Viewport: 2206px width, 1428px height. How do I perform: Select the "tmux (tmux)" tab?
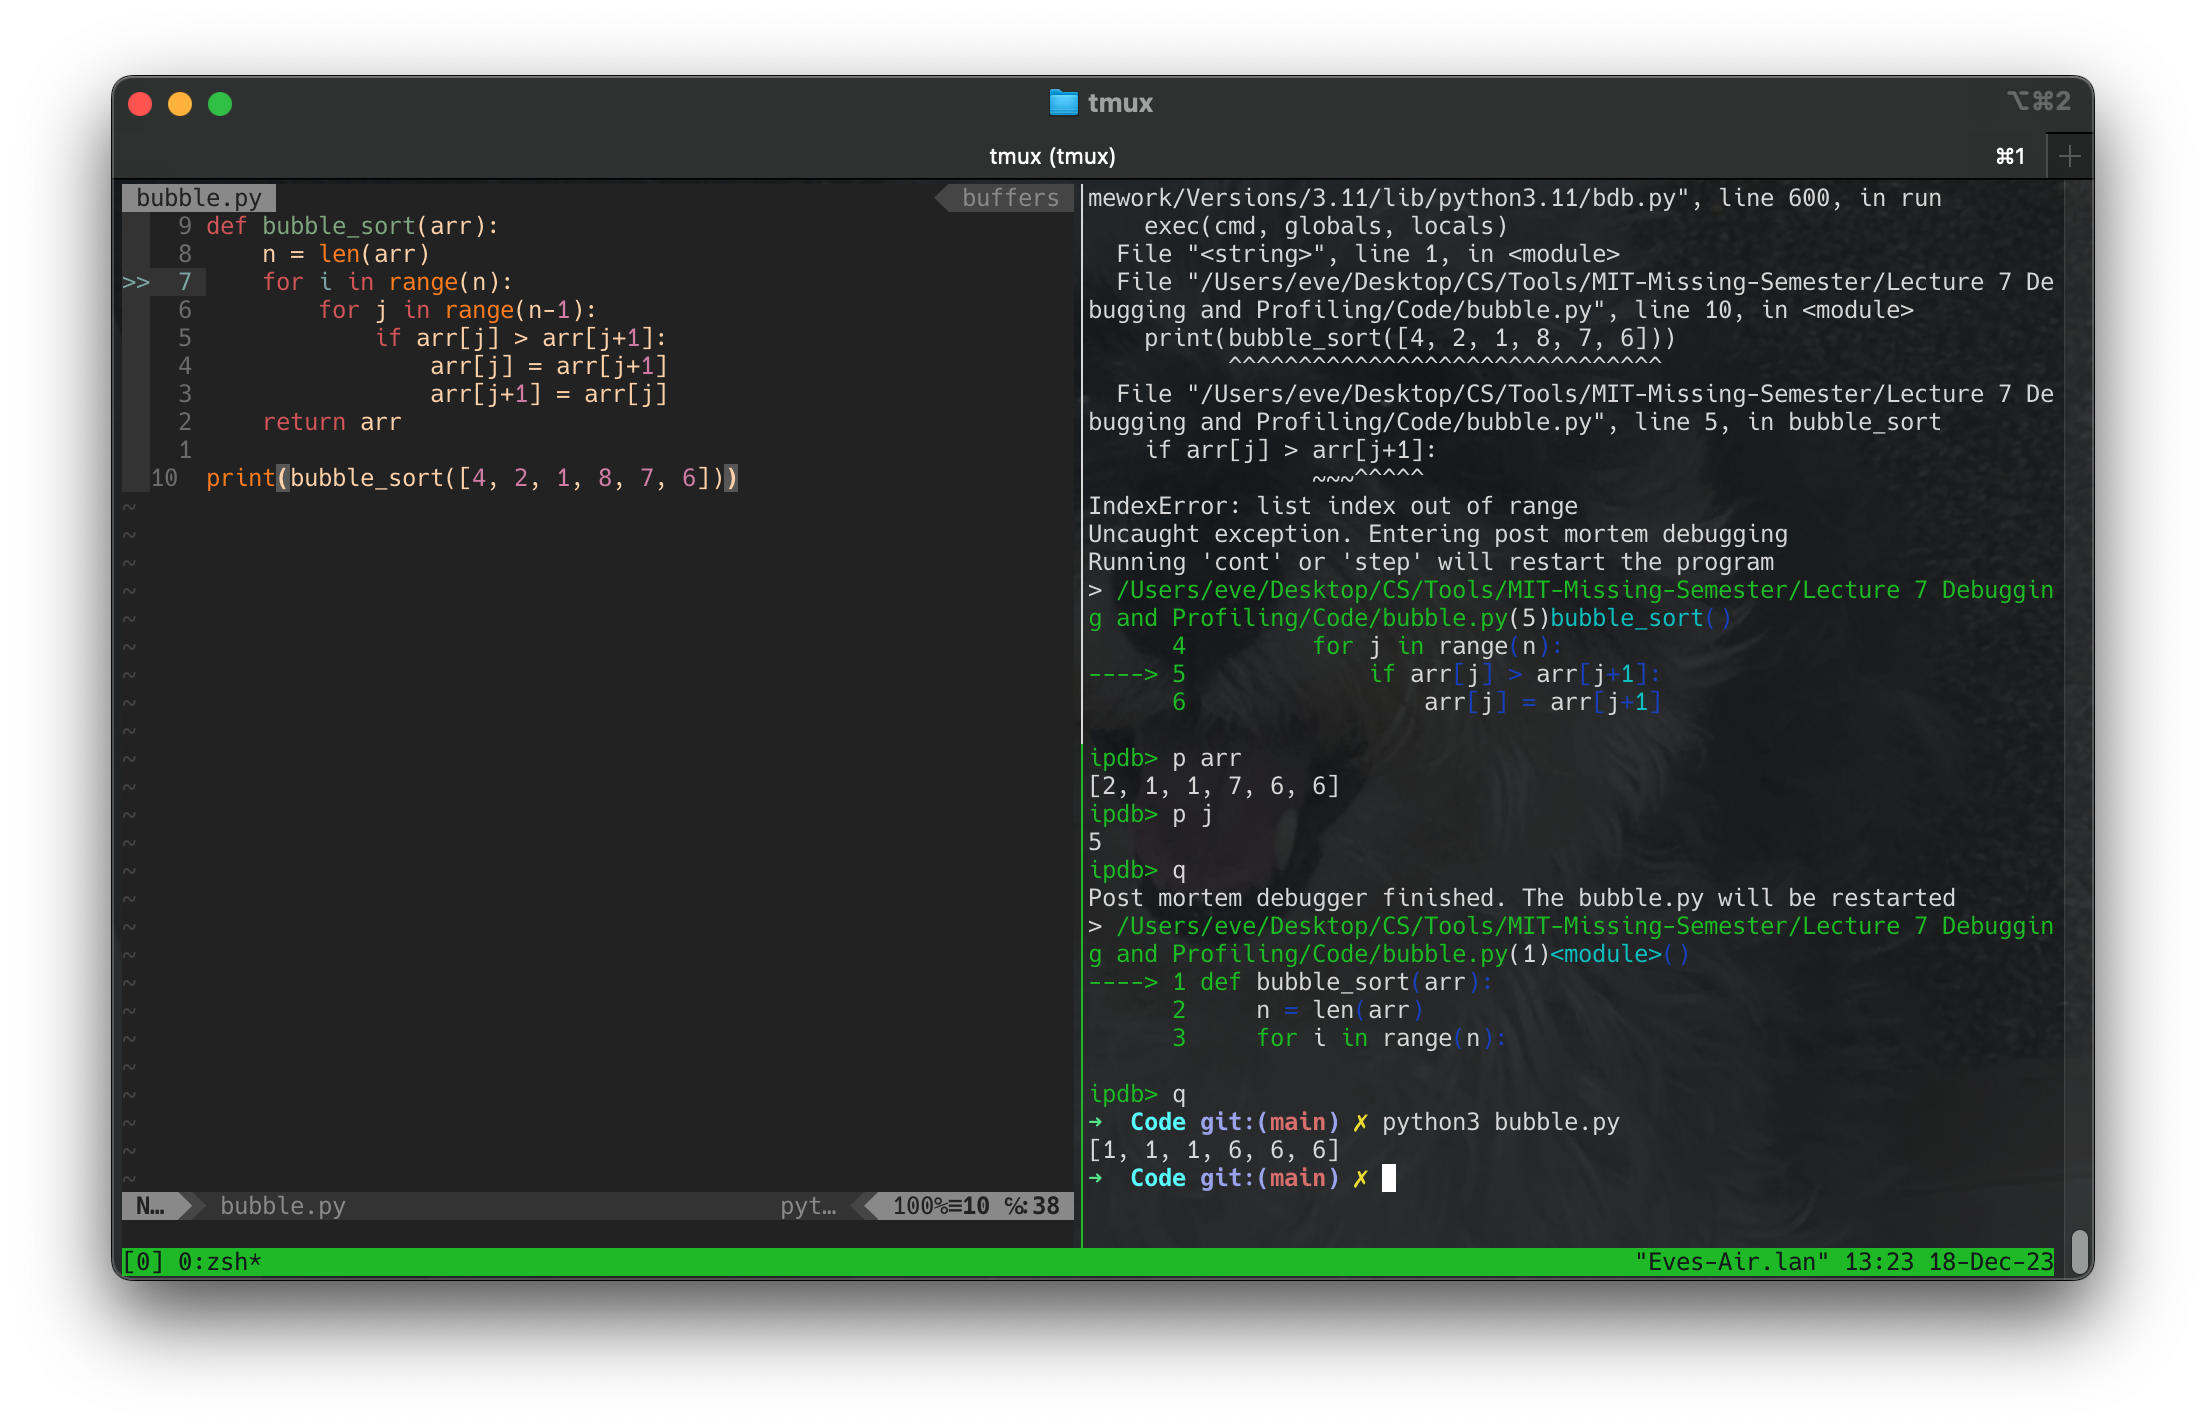pos(1050,156)
